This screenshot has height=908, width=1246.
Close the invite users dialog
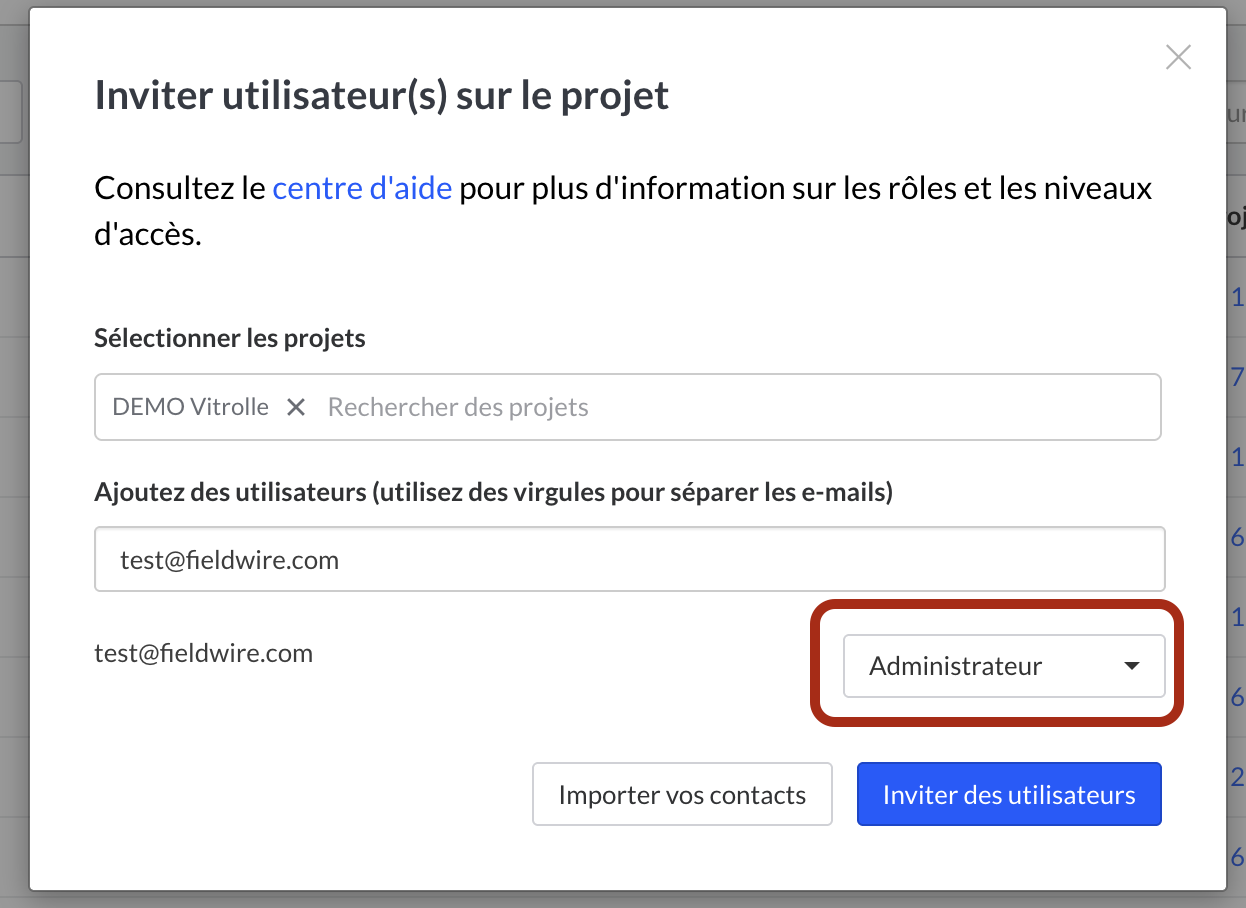pos(1178,58)
